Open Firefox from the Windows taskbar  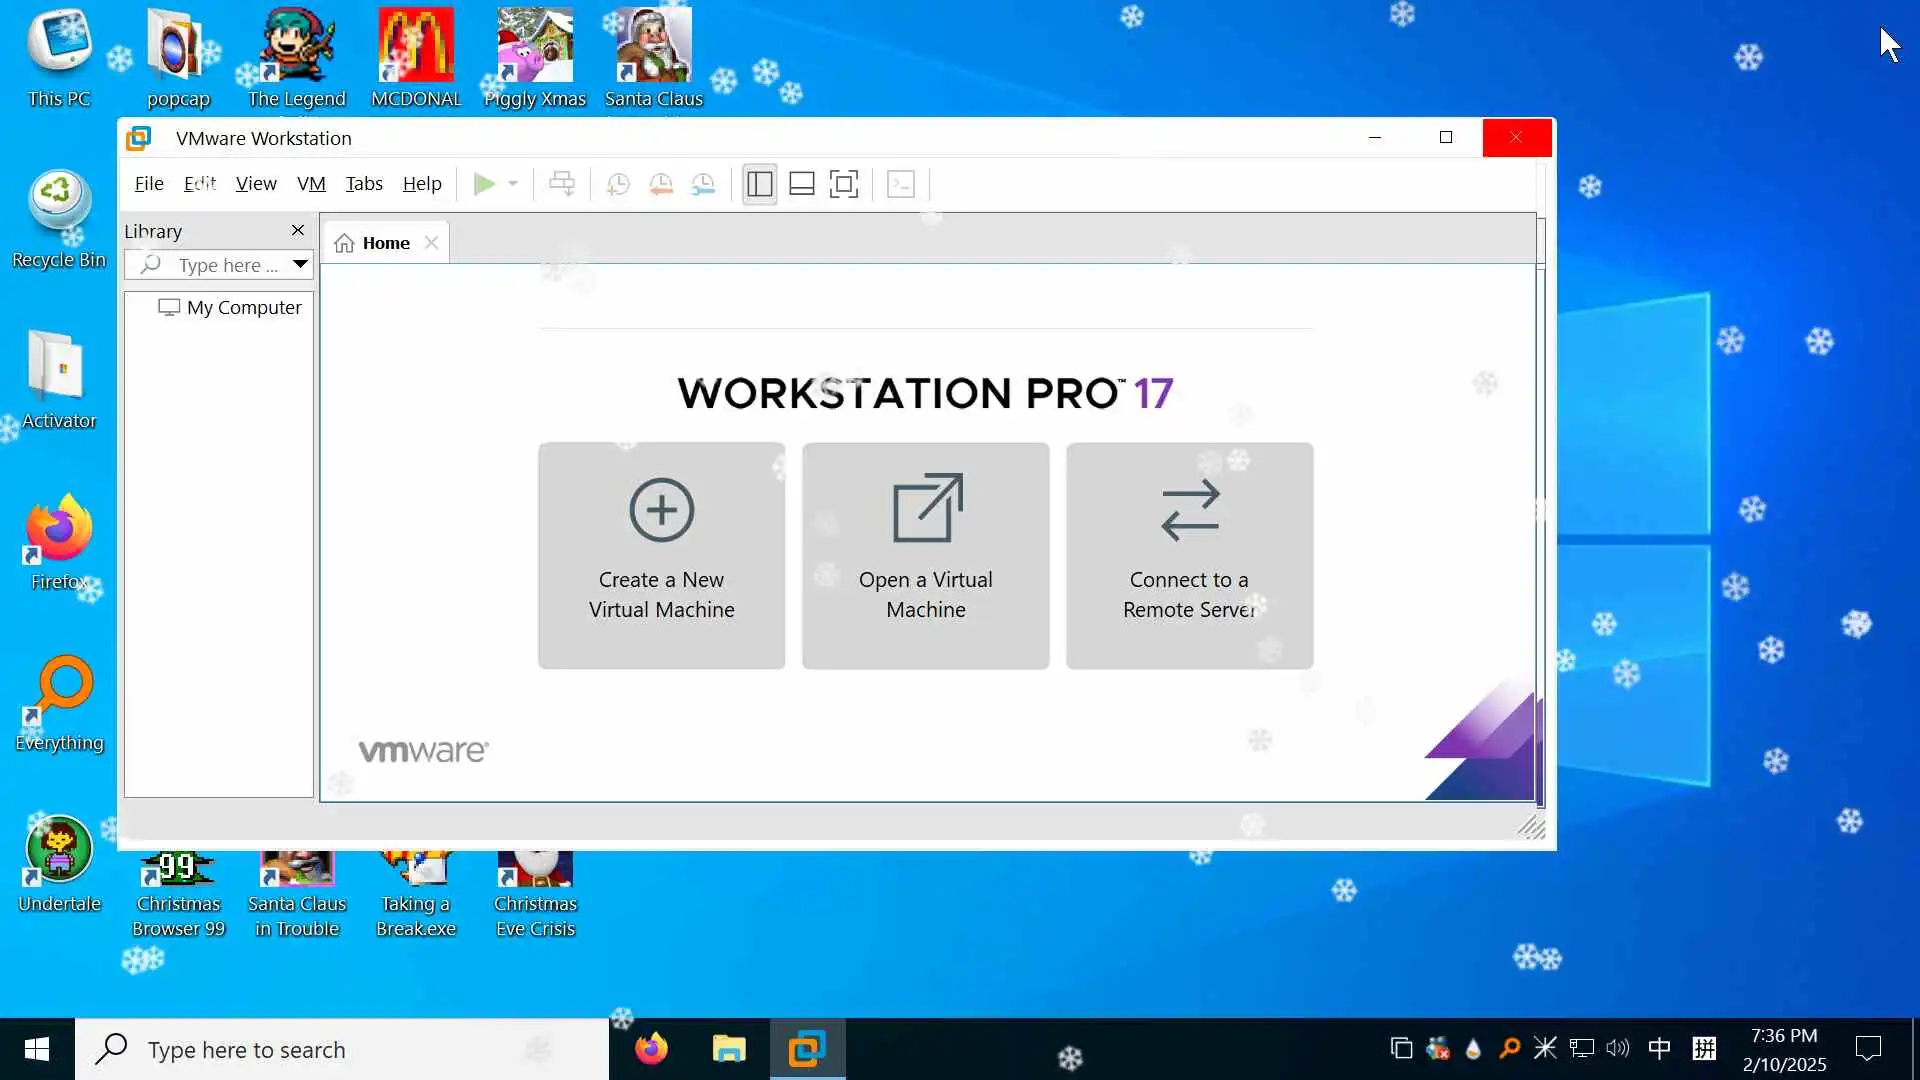[651, 1049]
